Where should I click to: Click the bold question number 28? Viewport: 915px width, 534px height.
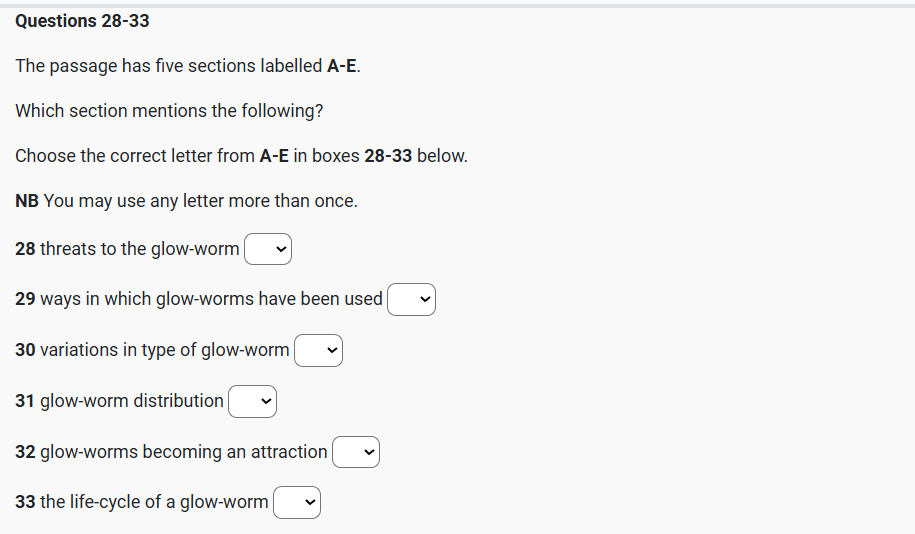tap(26, 249)
